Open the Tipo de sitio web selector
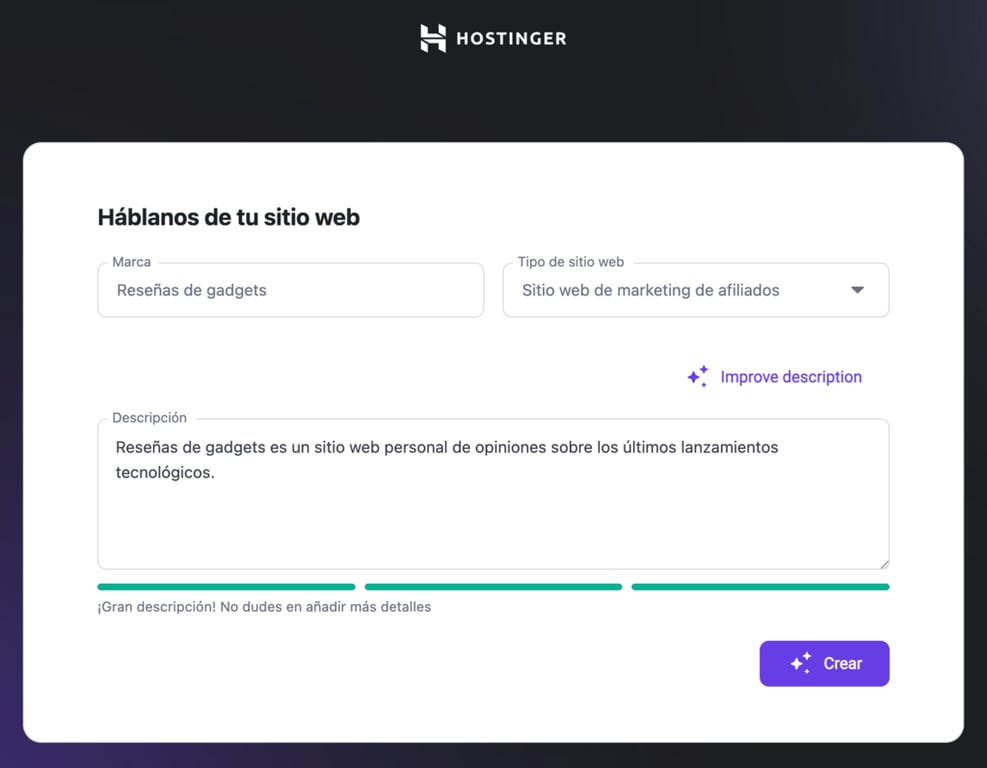The width and height of the screenshot is (987, 768). (695, 289)
